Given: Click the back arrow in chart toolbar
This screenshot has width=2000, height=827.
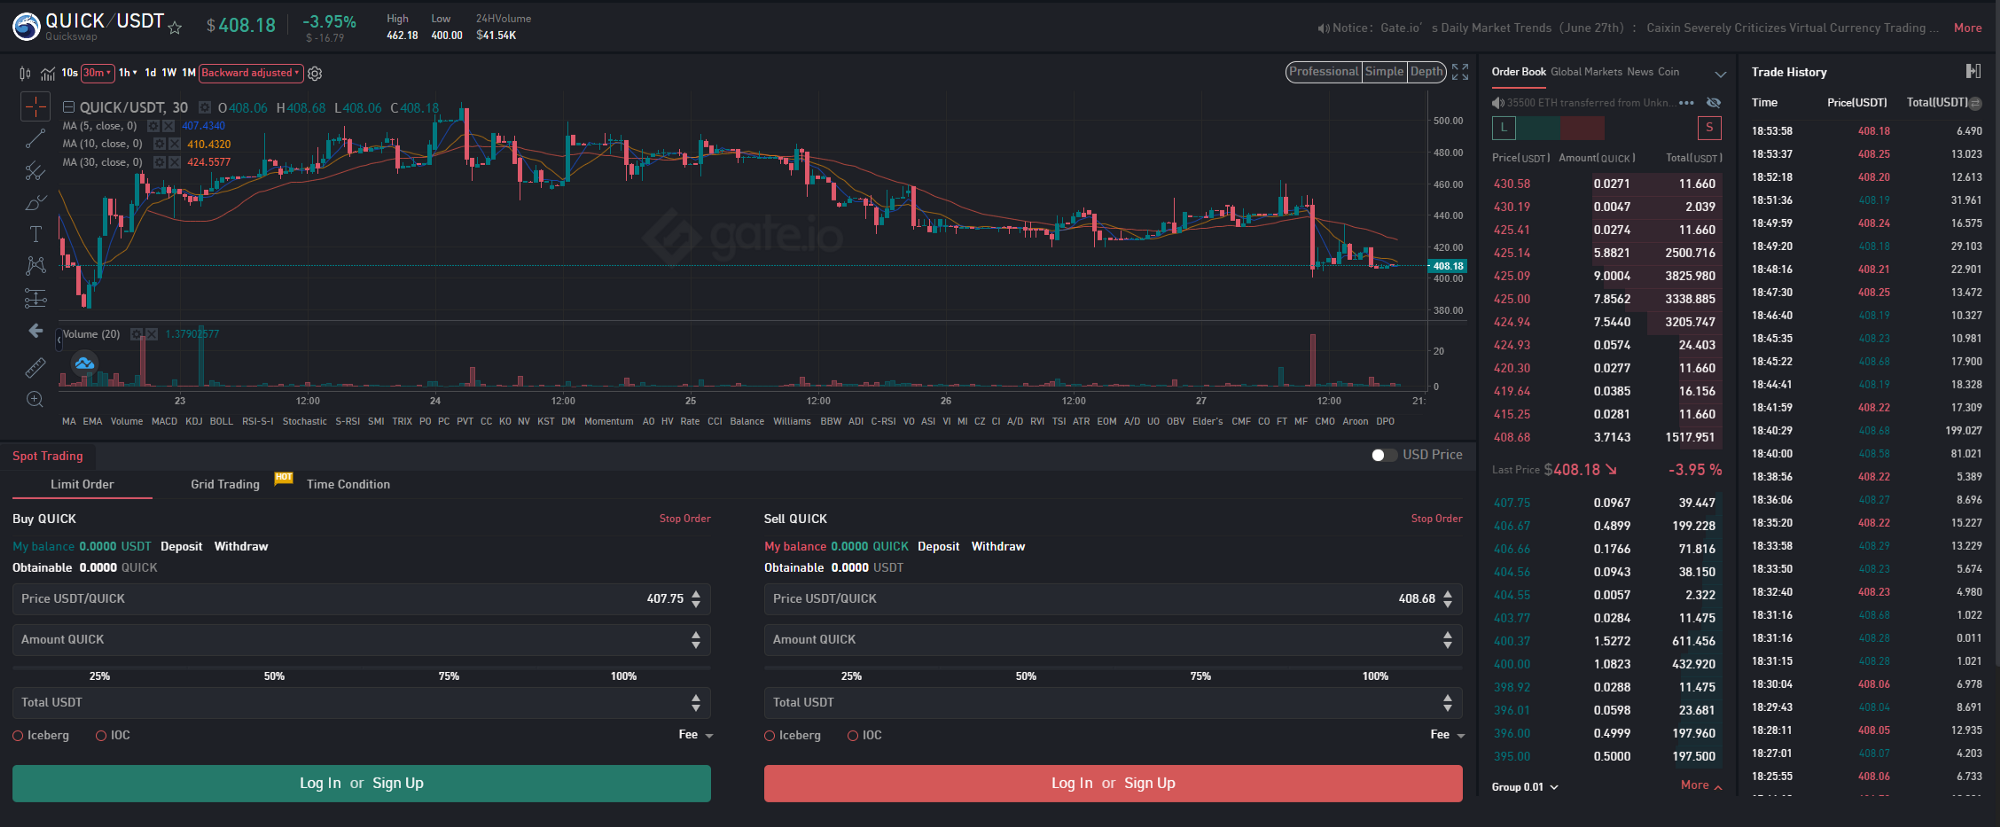Looking at the screenshot, I should pyautogui.click(x=35, y=330).
